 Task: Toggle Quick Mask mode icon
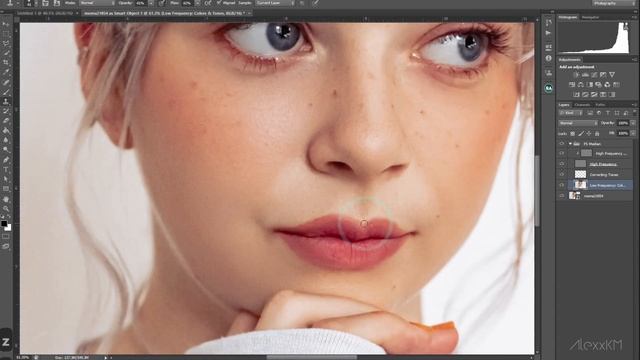6,237
